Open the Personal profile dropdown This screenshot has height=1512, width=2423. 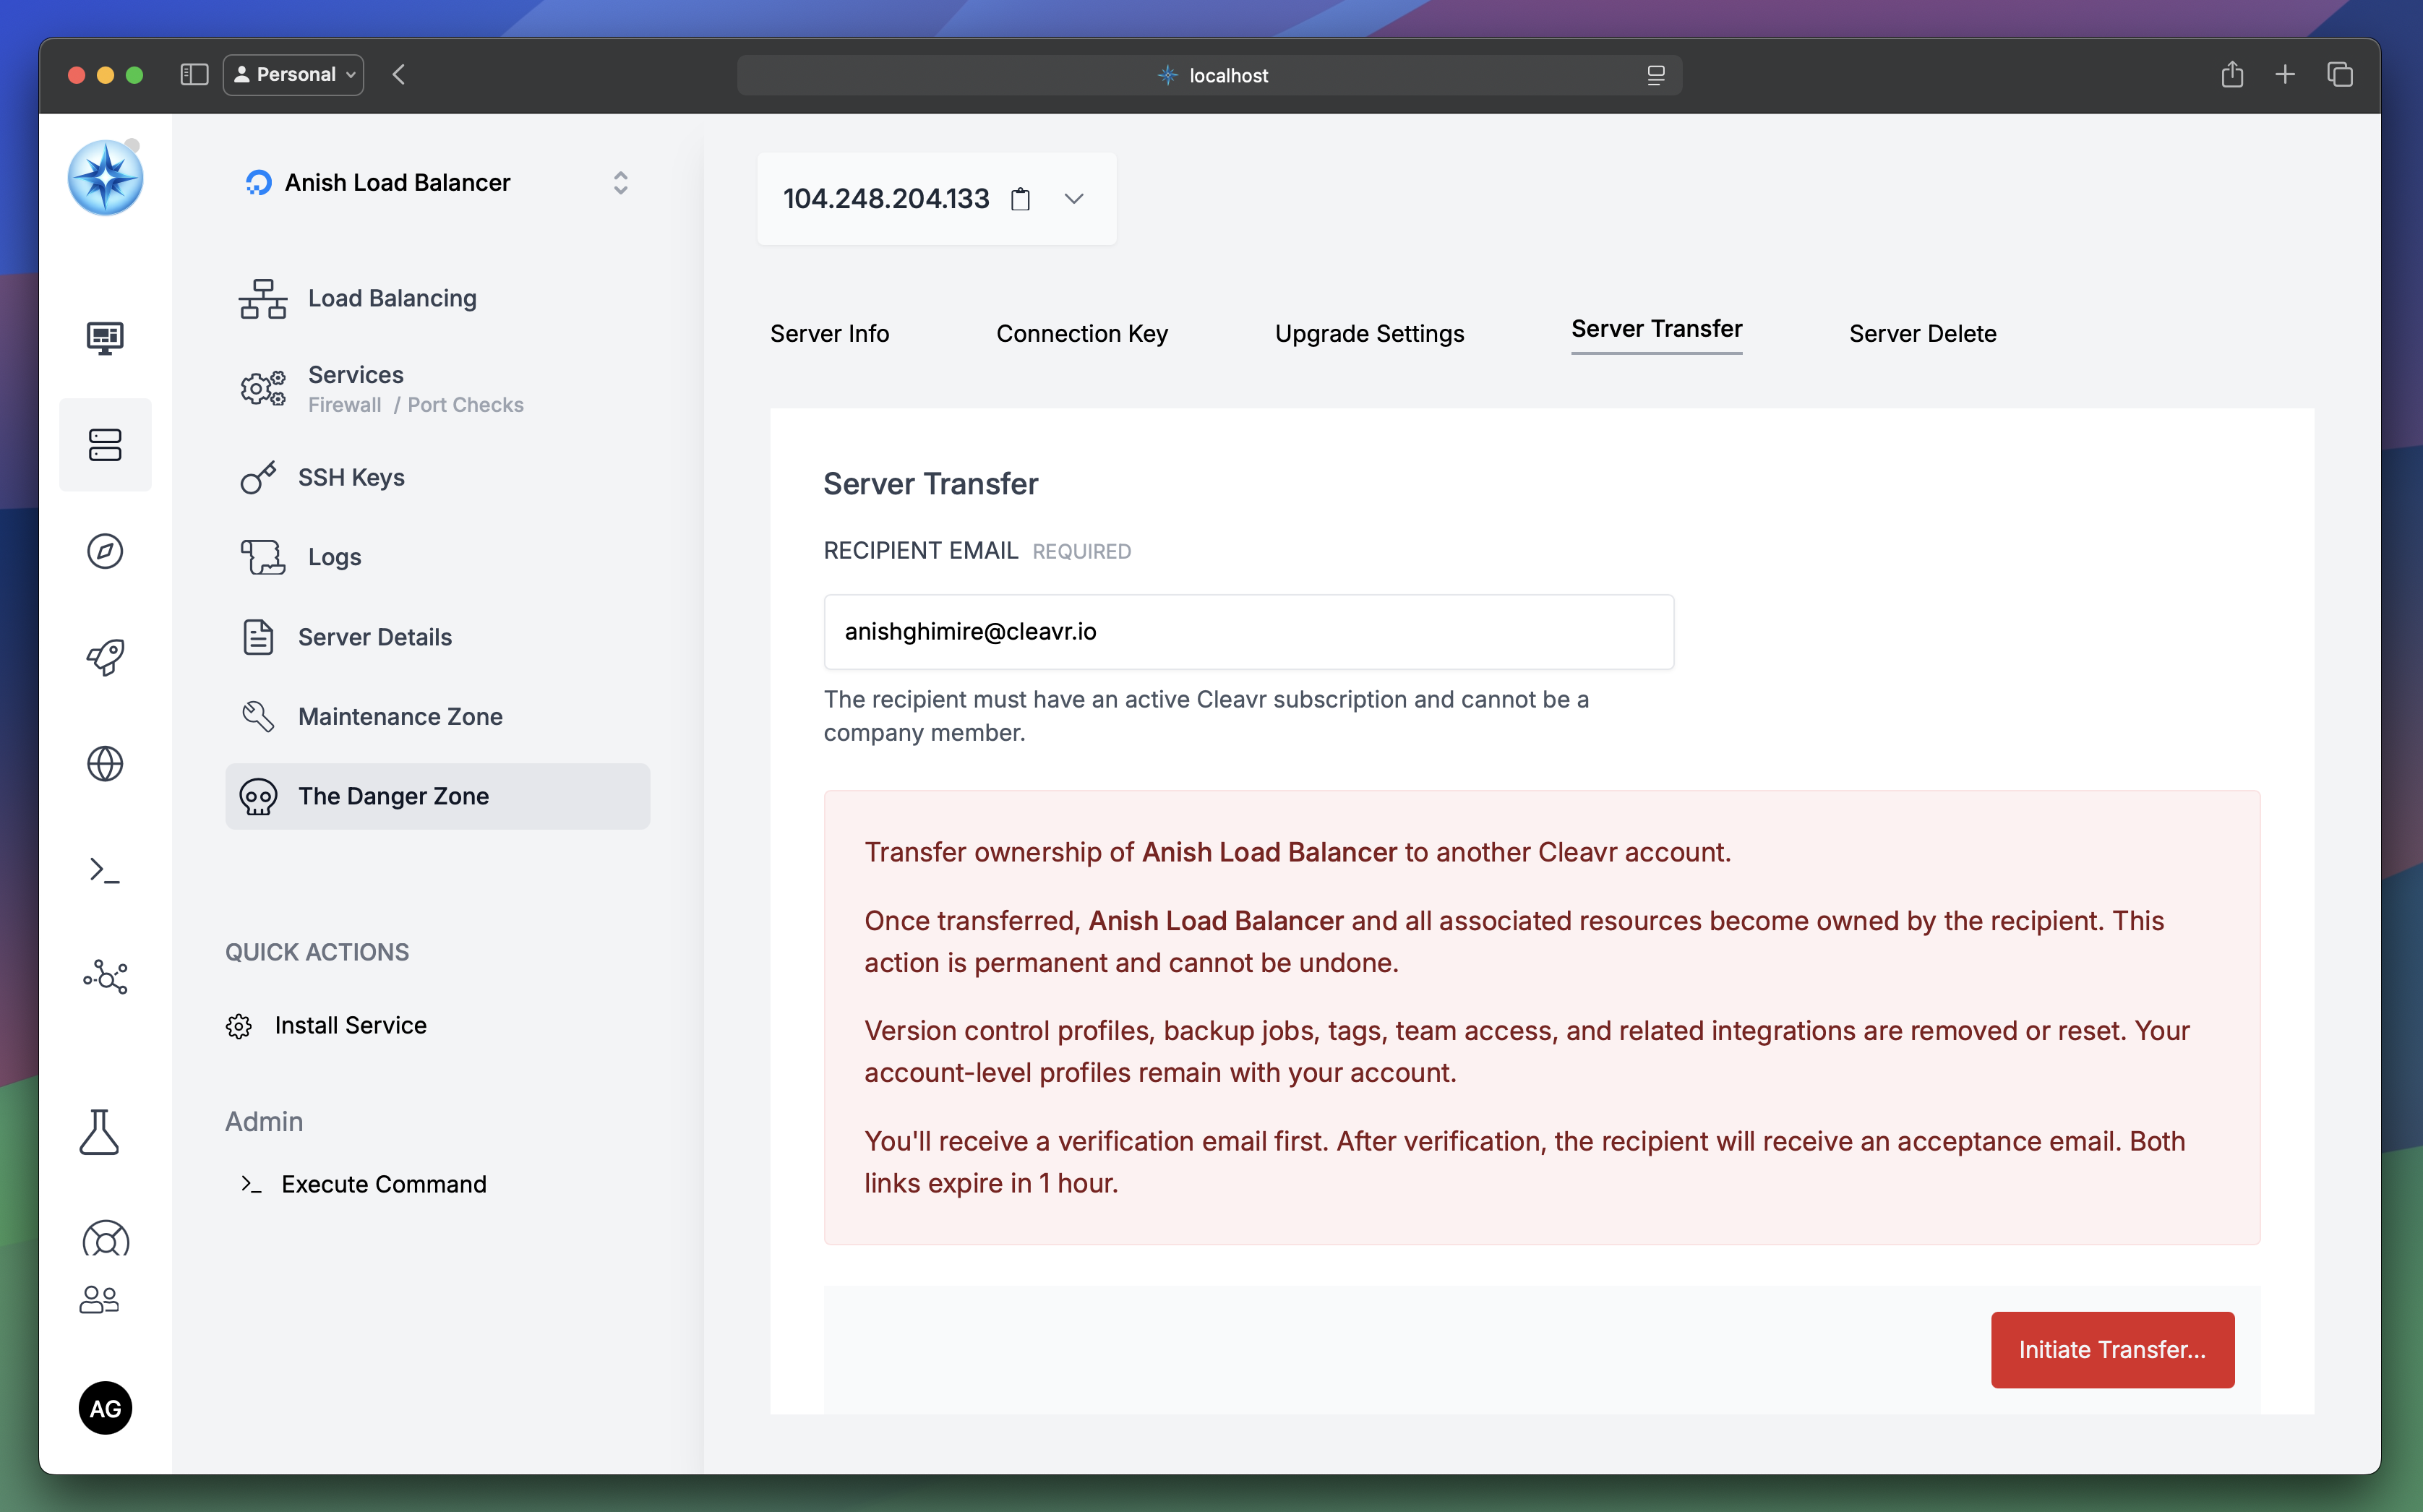[x=293, y=75]
